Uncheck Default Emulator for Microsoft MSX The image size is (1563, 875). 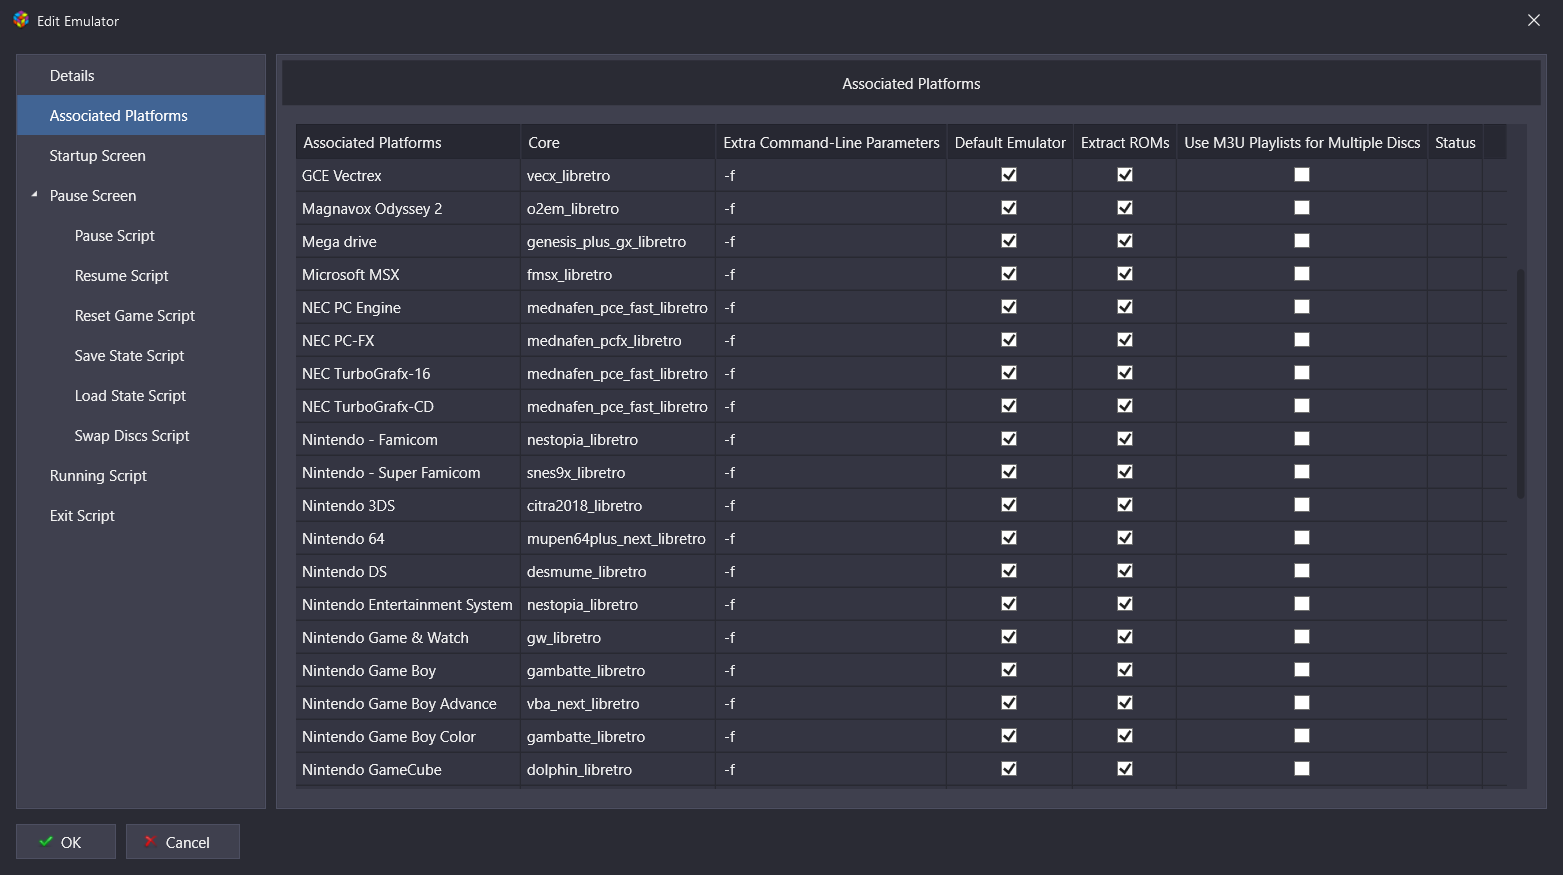pyautogui.click(x=1009, y=274)
